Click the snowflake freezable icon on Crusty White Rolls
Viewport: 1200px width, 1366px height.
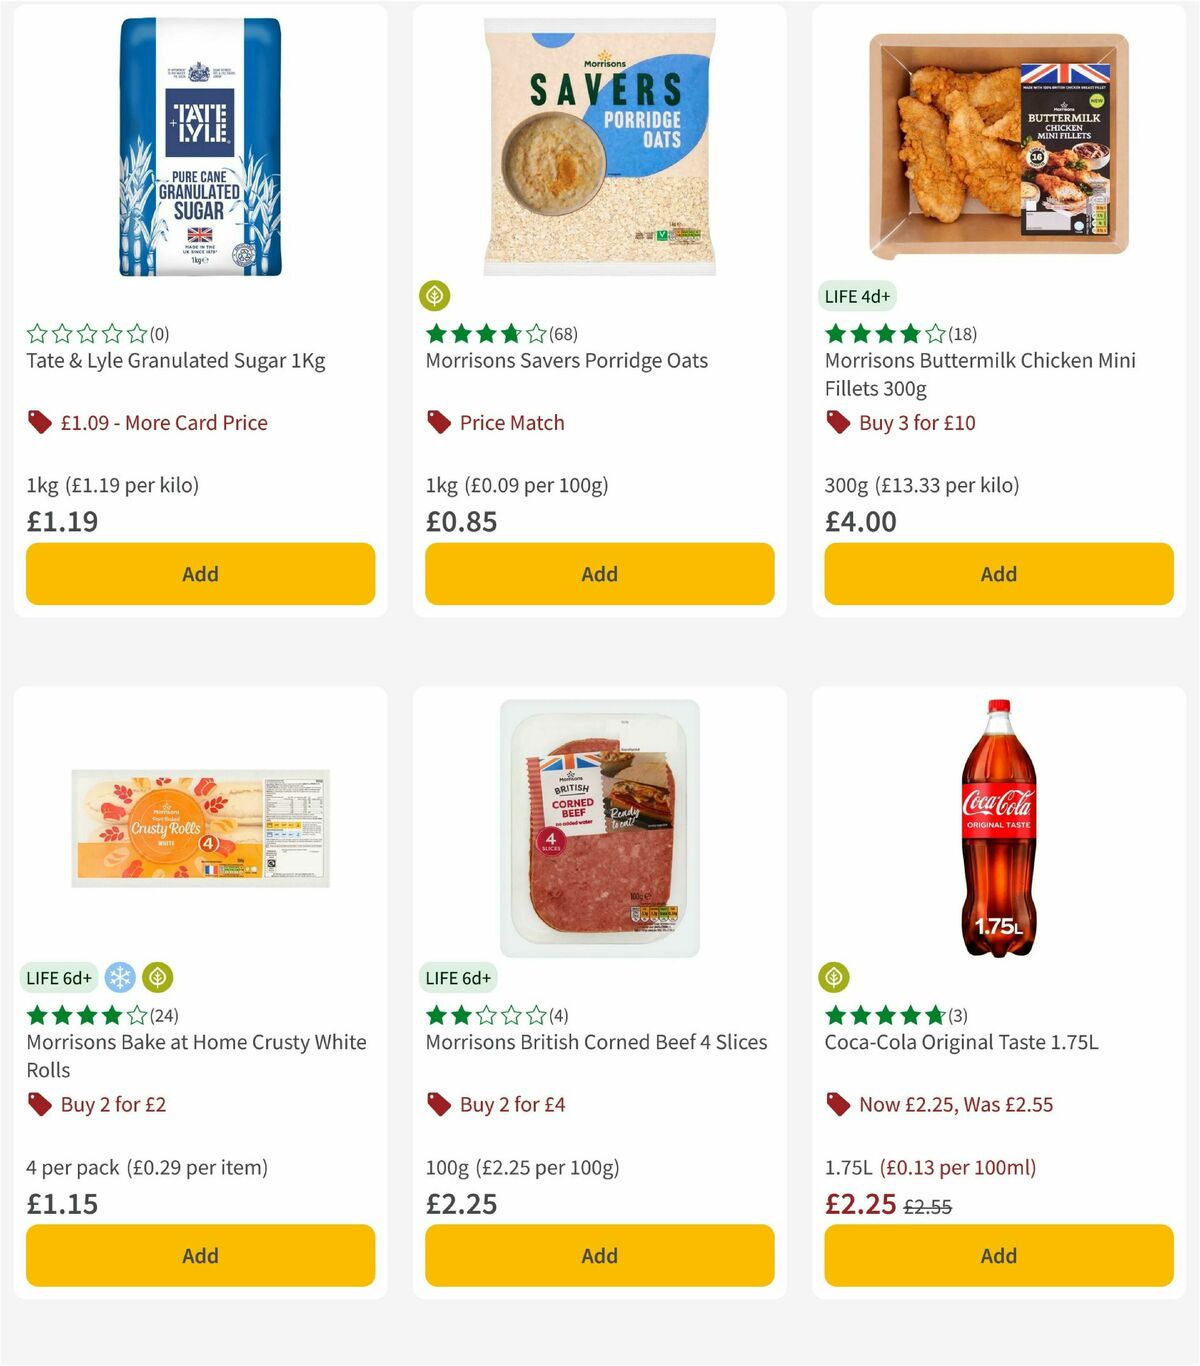[120, 977]
